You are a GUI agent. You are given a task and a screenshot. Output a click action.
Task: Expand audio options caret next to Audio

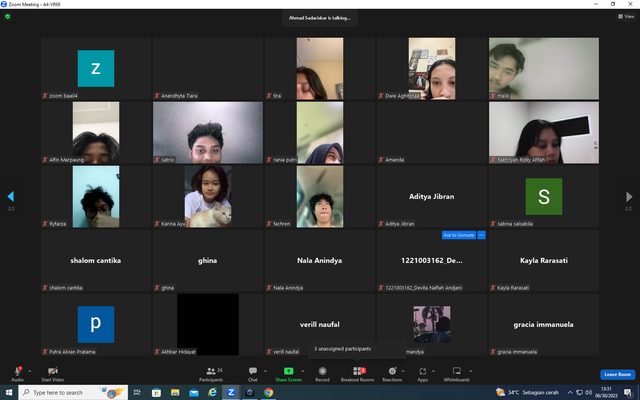(29, 371)
